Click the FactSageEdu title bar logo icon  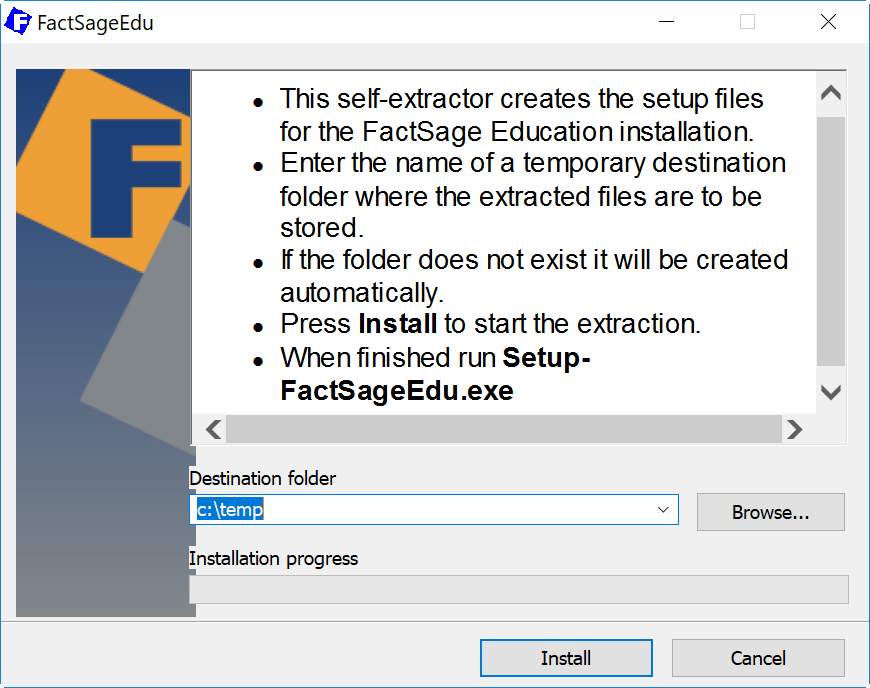(x=18, y=22)
